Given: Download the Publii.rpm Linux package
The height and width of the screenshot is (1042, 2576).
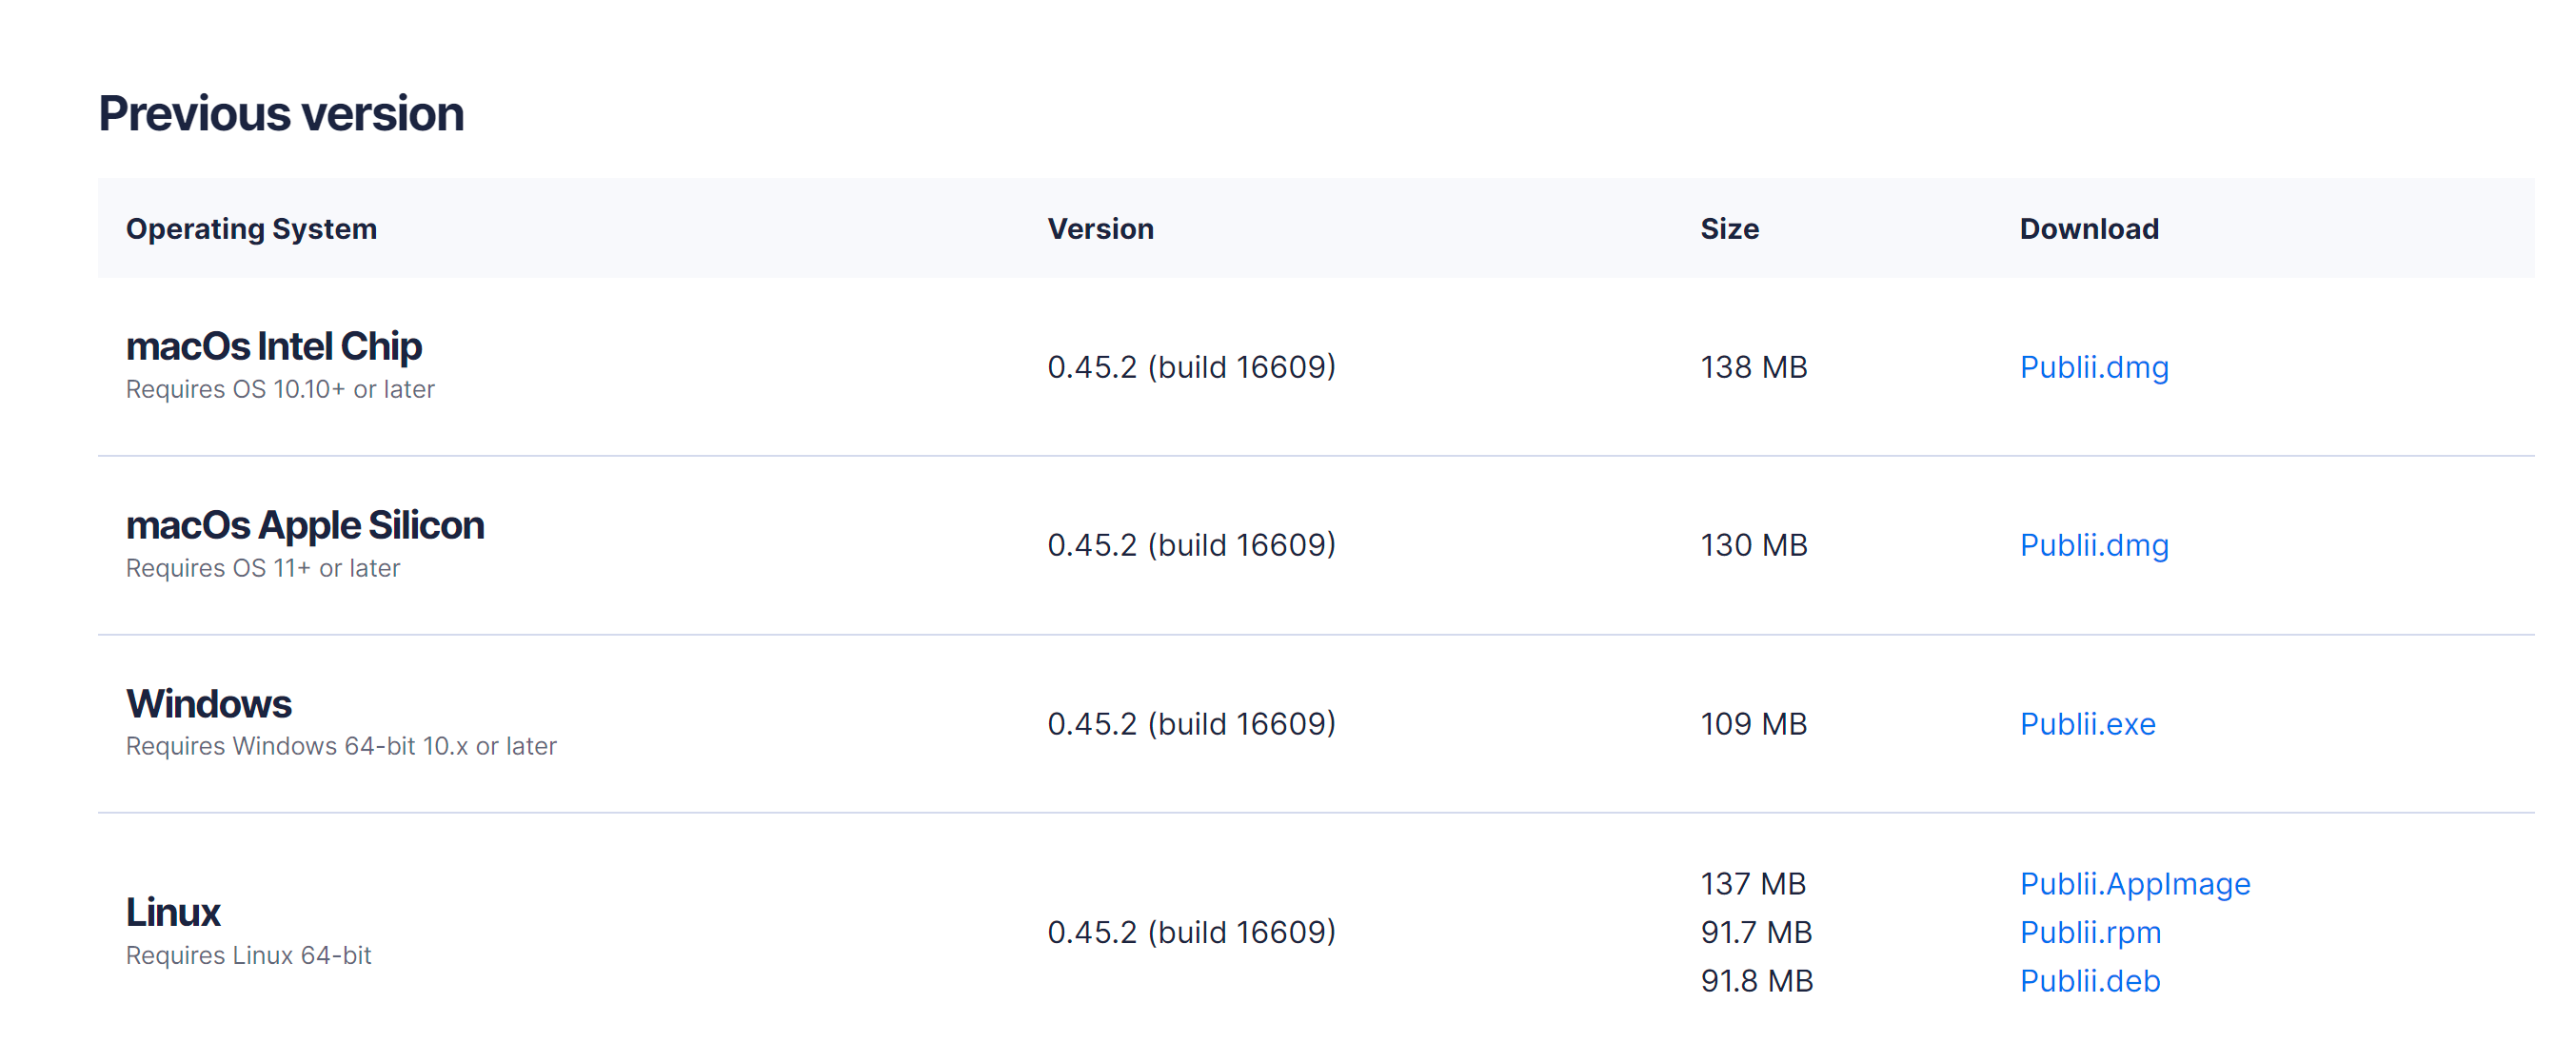Looking at the screenshot, I should pyautogui.click(x=2090, y=932).
